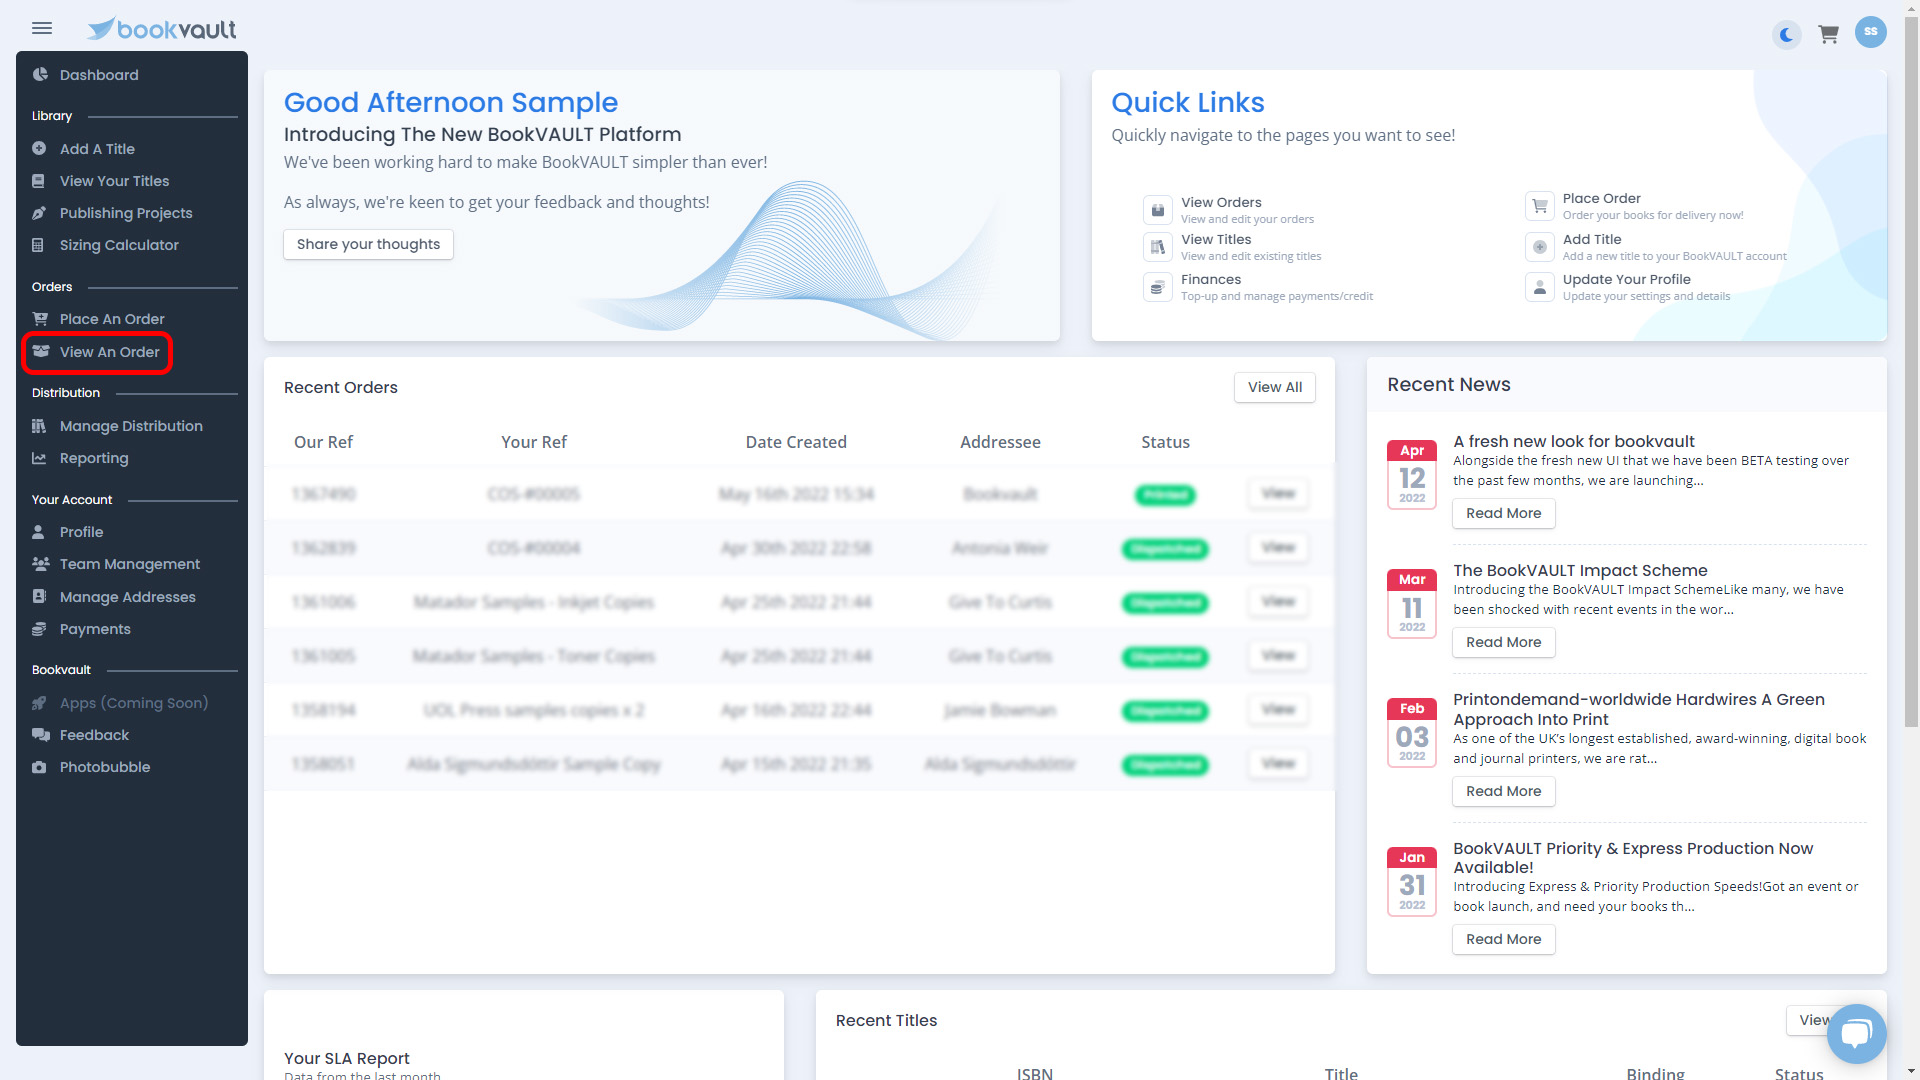Toggle dark mode with the moon icon
The height and width of the screenshot is (1080, 1920).
pyautogui.click(x=1787, y=35)
